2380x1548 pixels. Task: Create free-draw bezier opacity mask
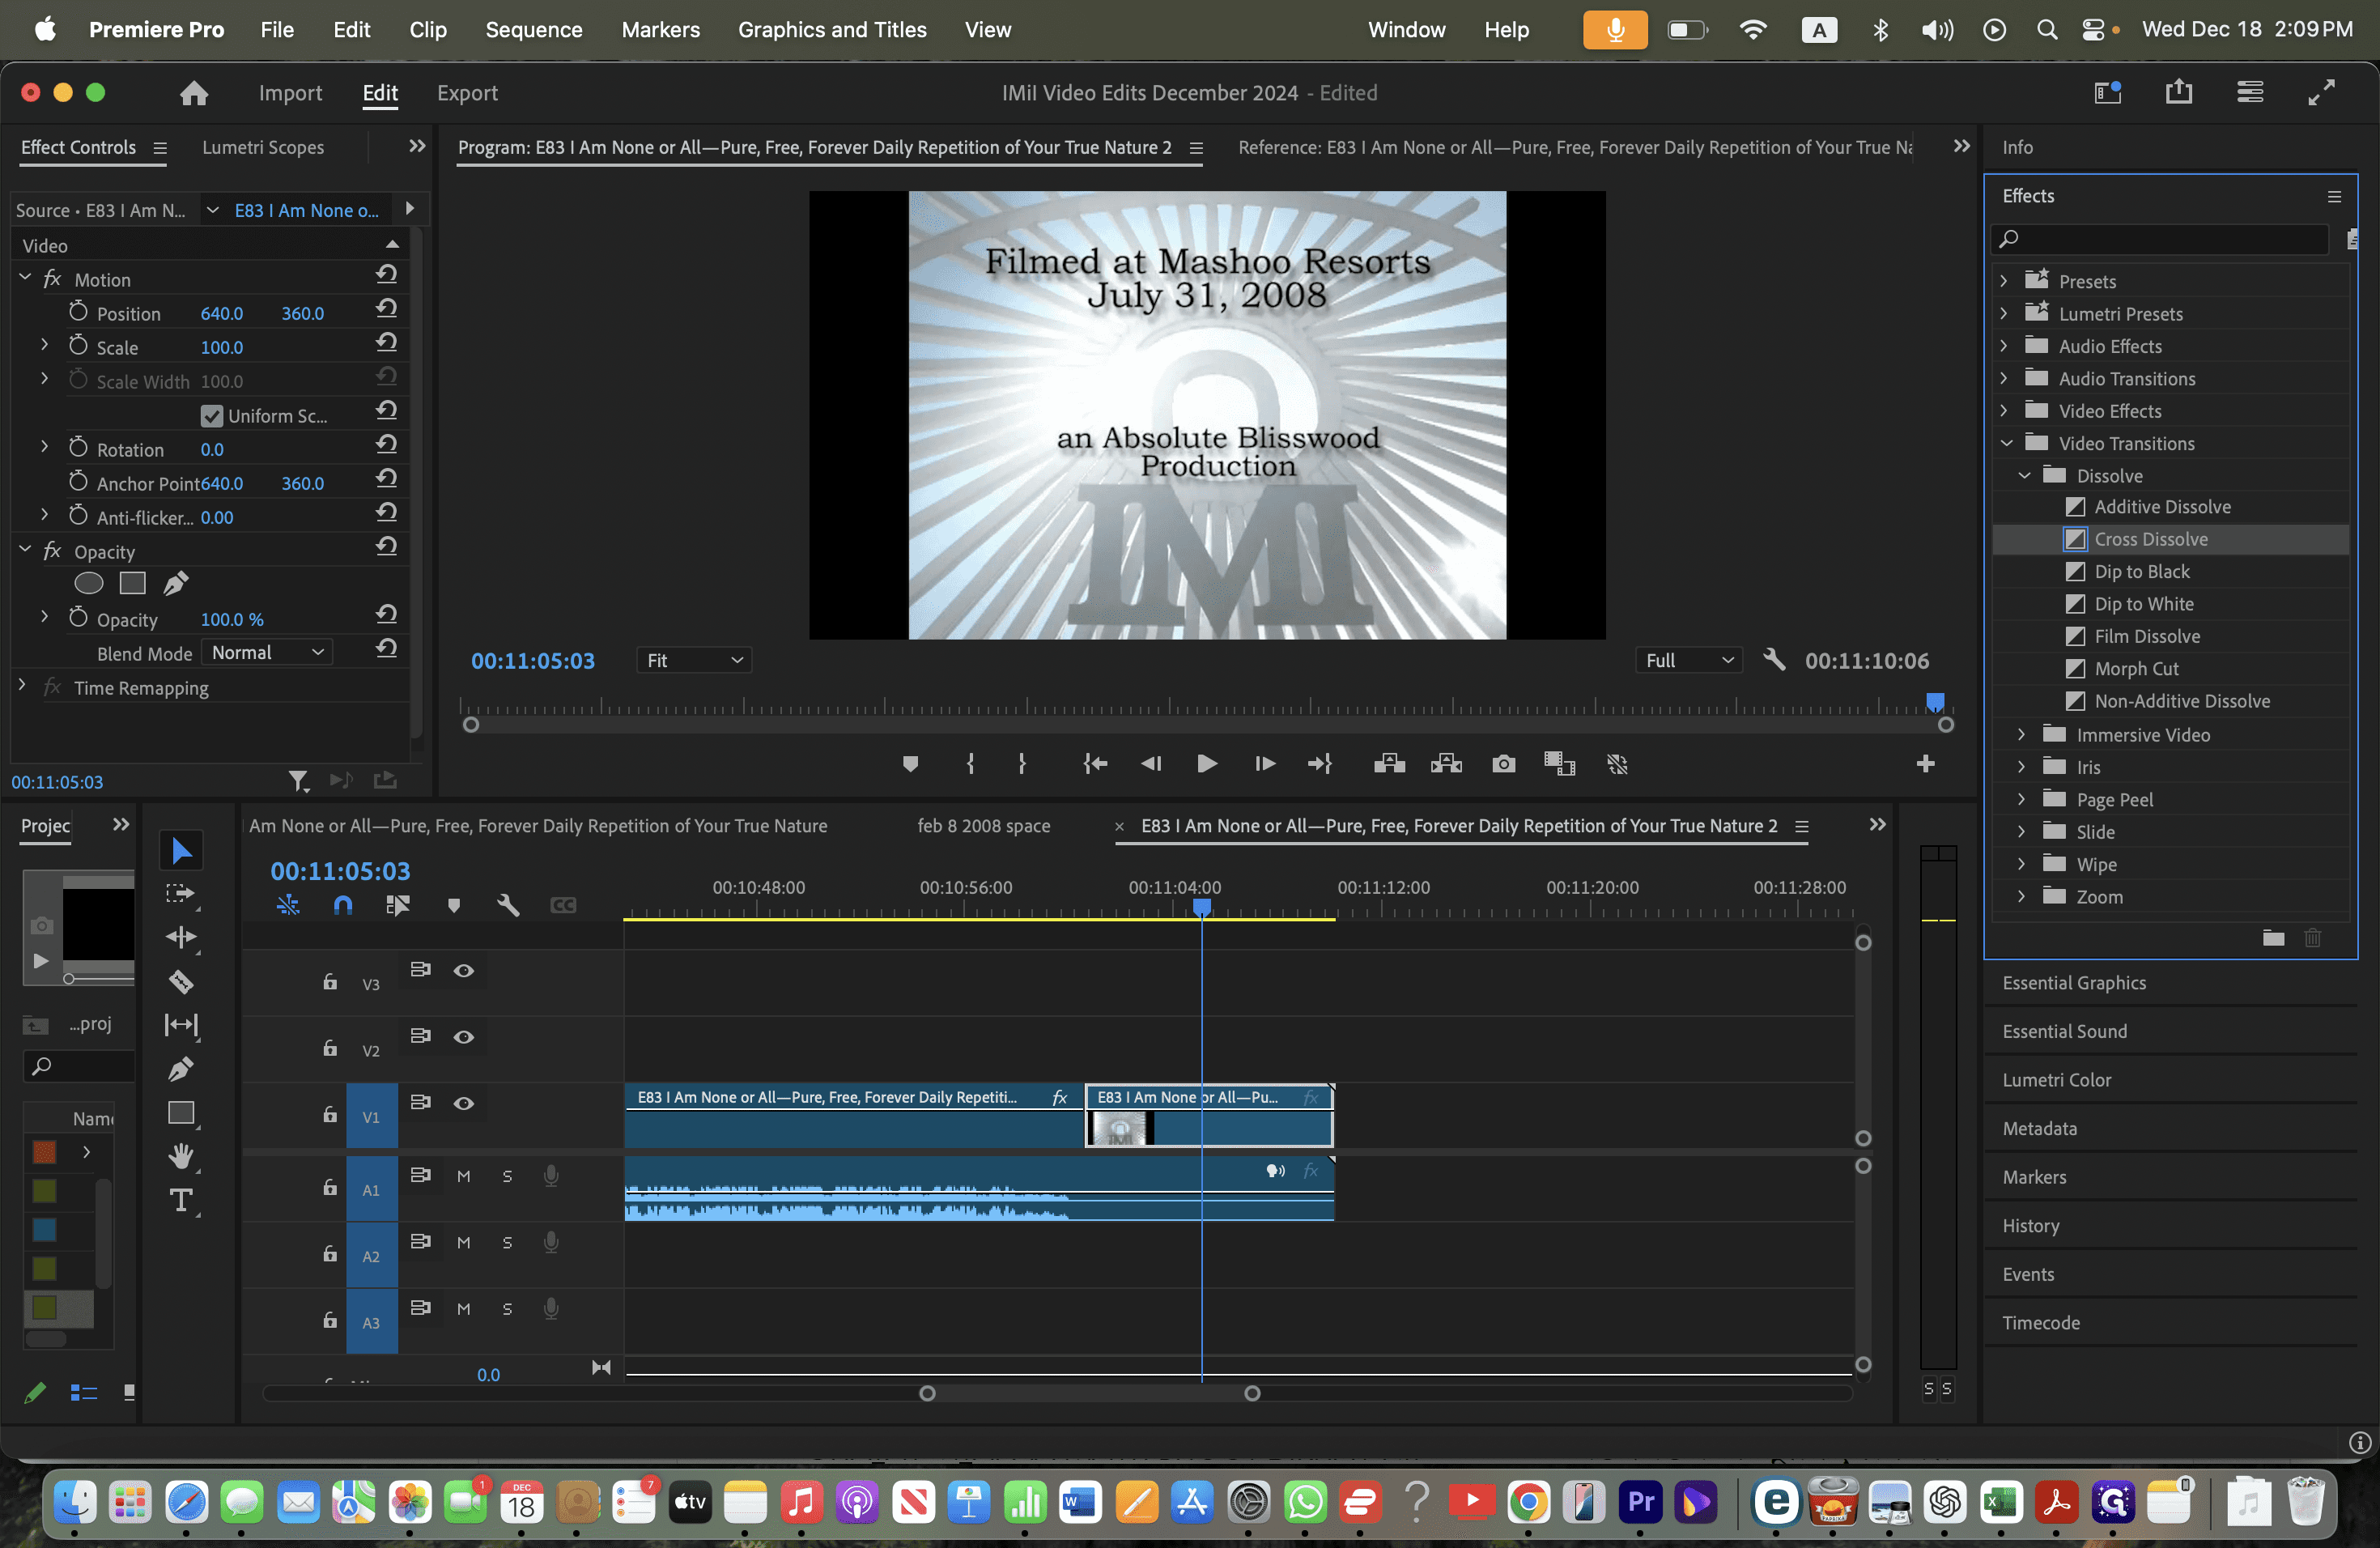click(x=176, y=583)
